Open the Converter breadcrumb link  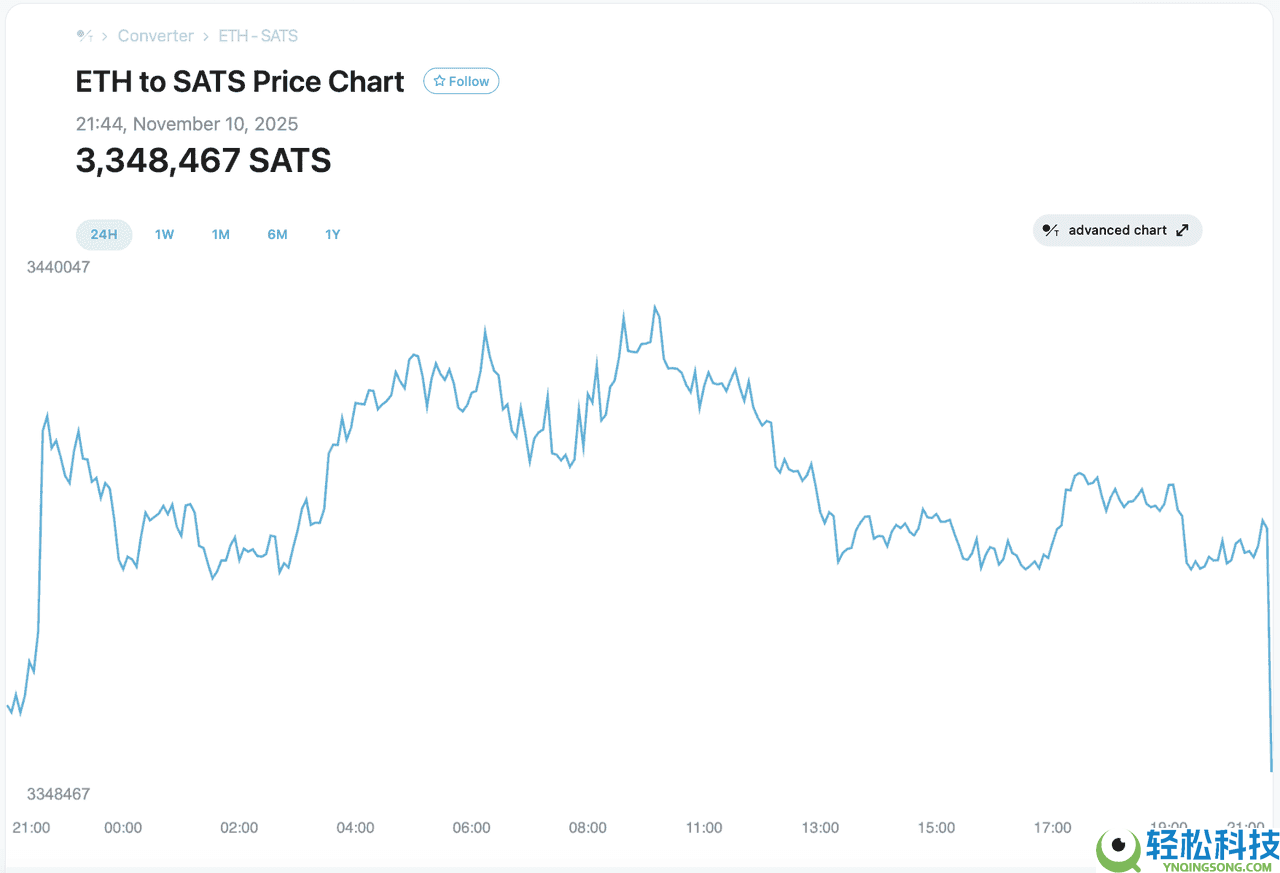[x=155, y=36]
